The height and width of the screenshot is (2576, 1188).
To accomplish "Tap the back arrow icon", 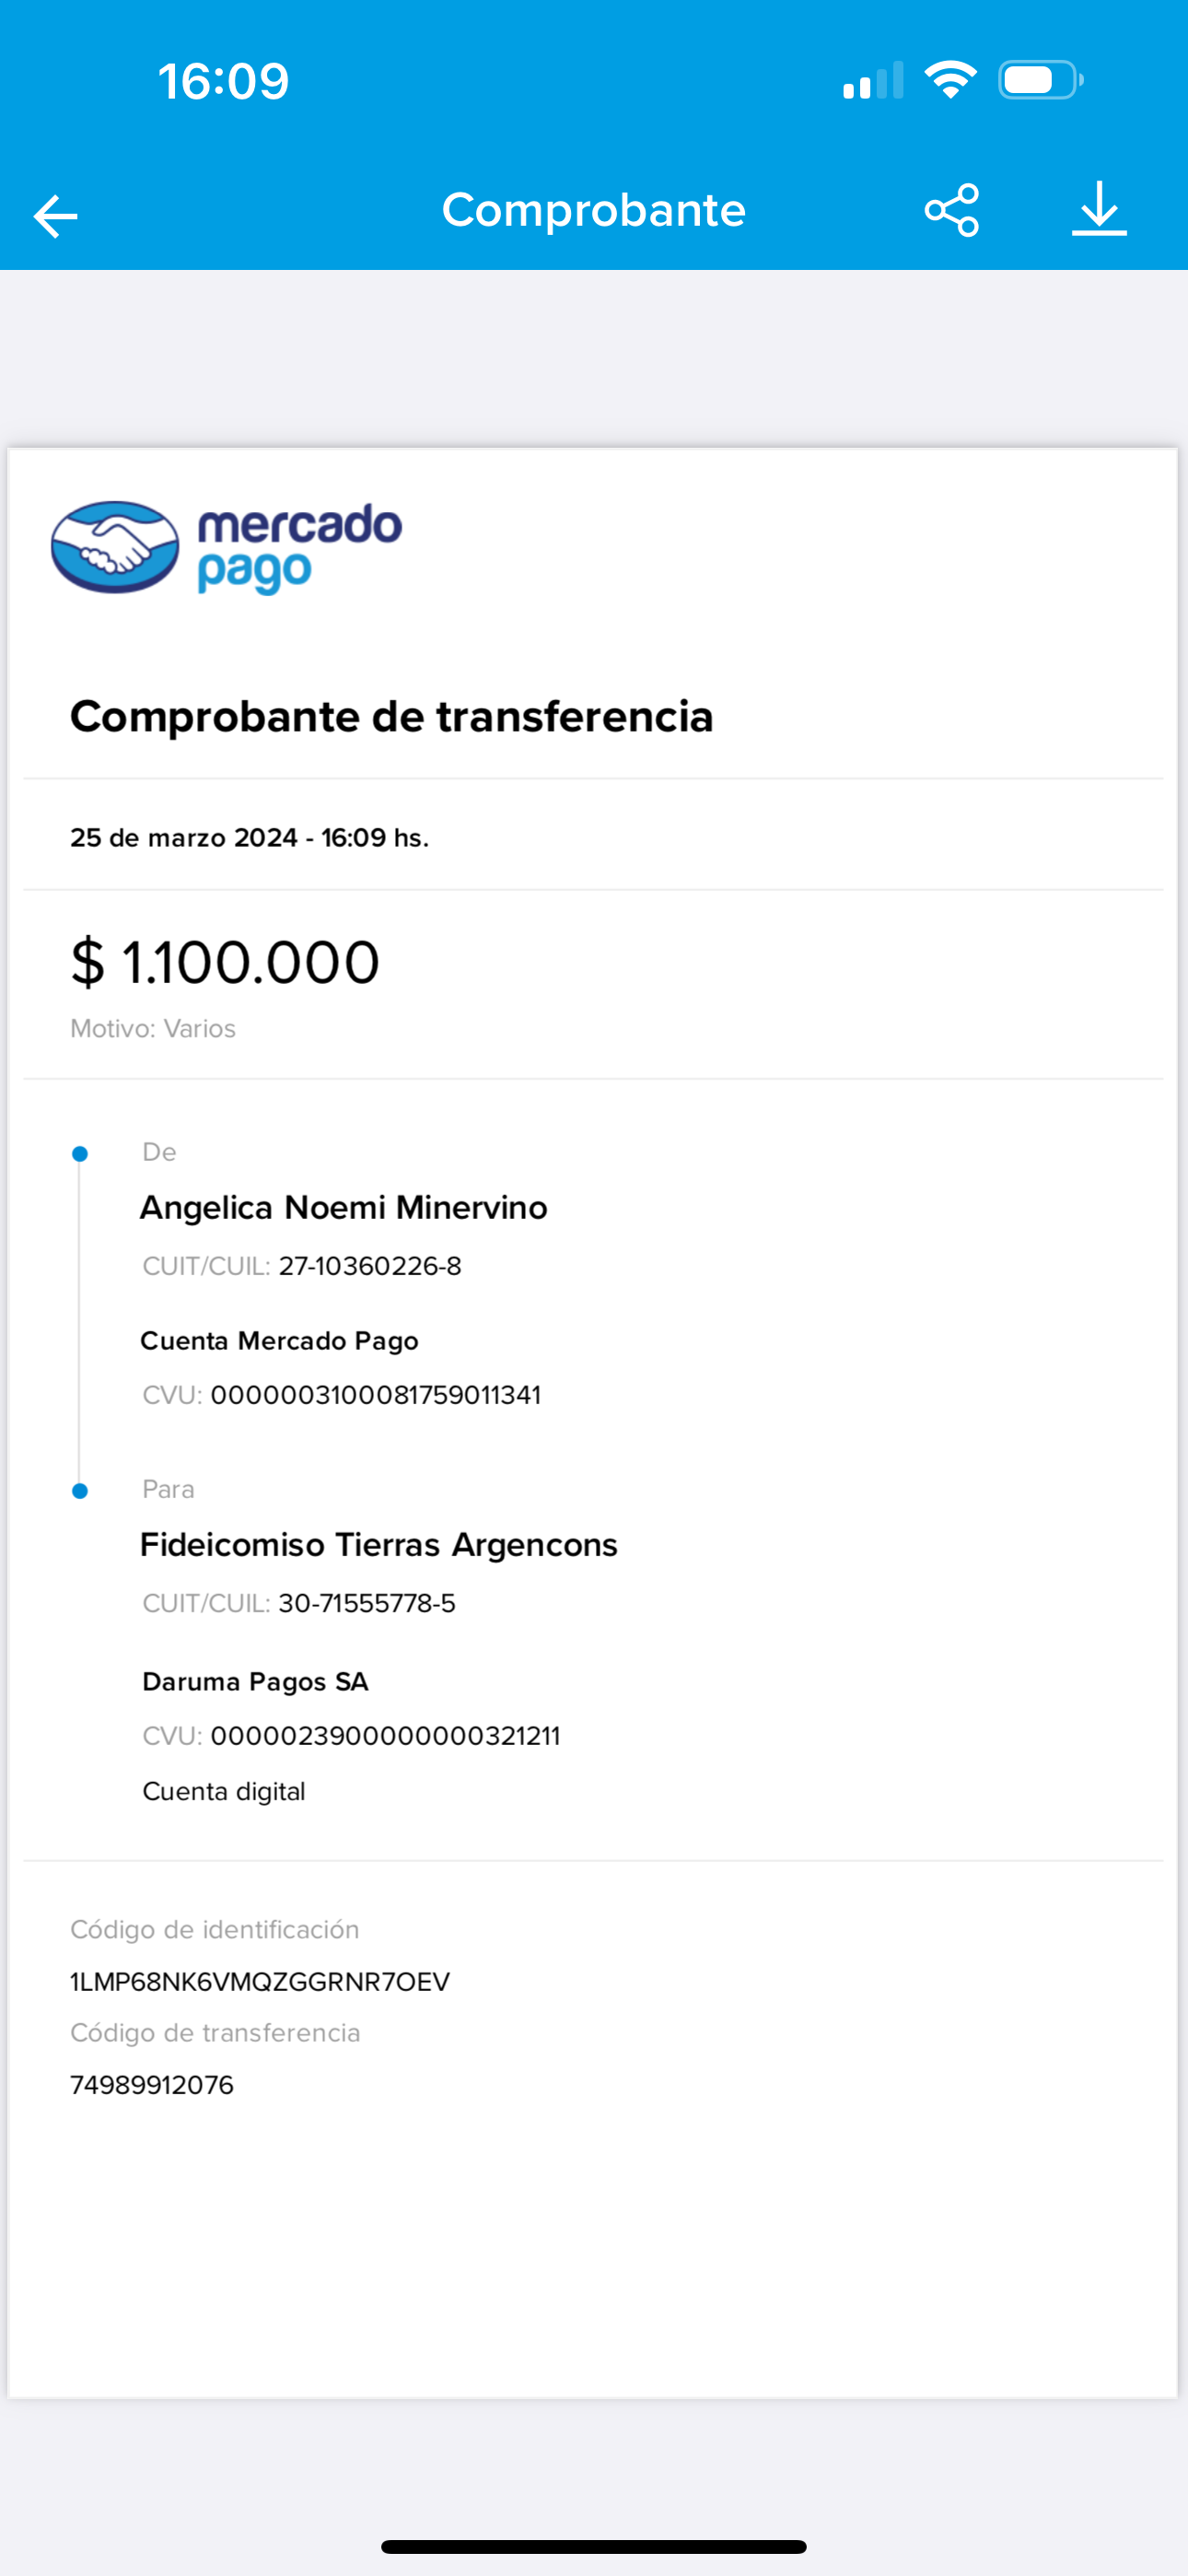I will (56, 216).
